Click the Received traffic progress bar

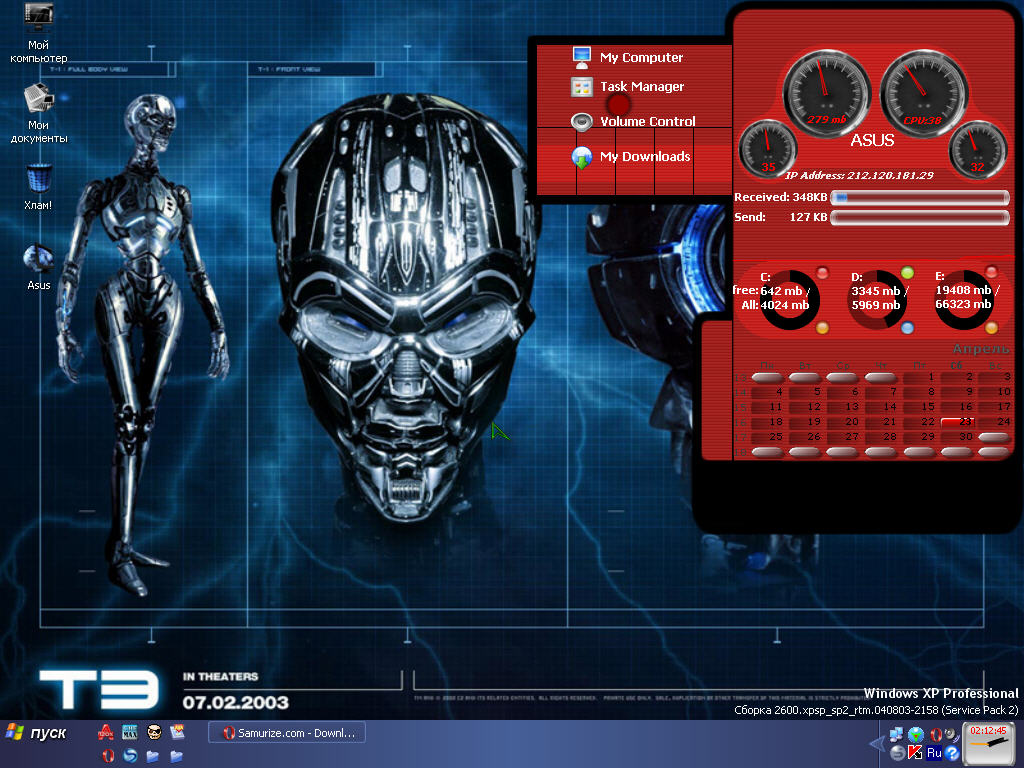point(920,197)
